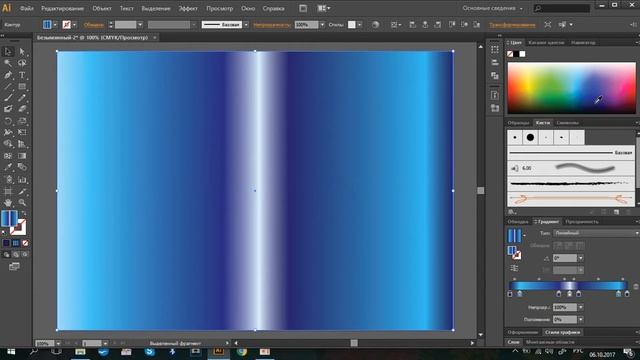Select the Symbol Sprayer tool
Image resolution: width=640 pixels, height=360 pixels.
8,180
